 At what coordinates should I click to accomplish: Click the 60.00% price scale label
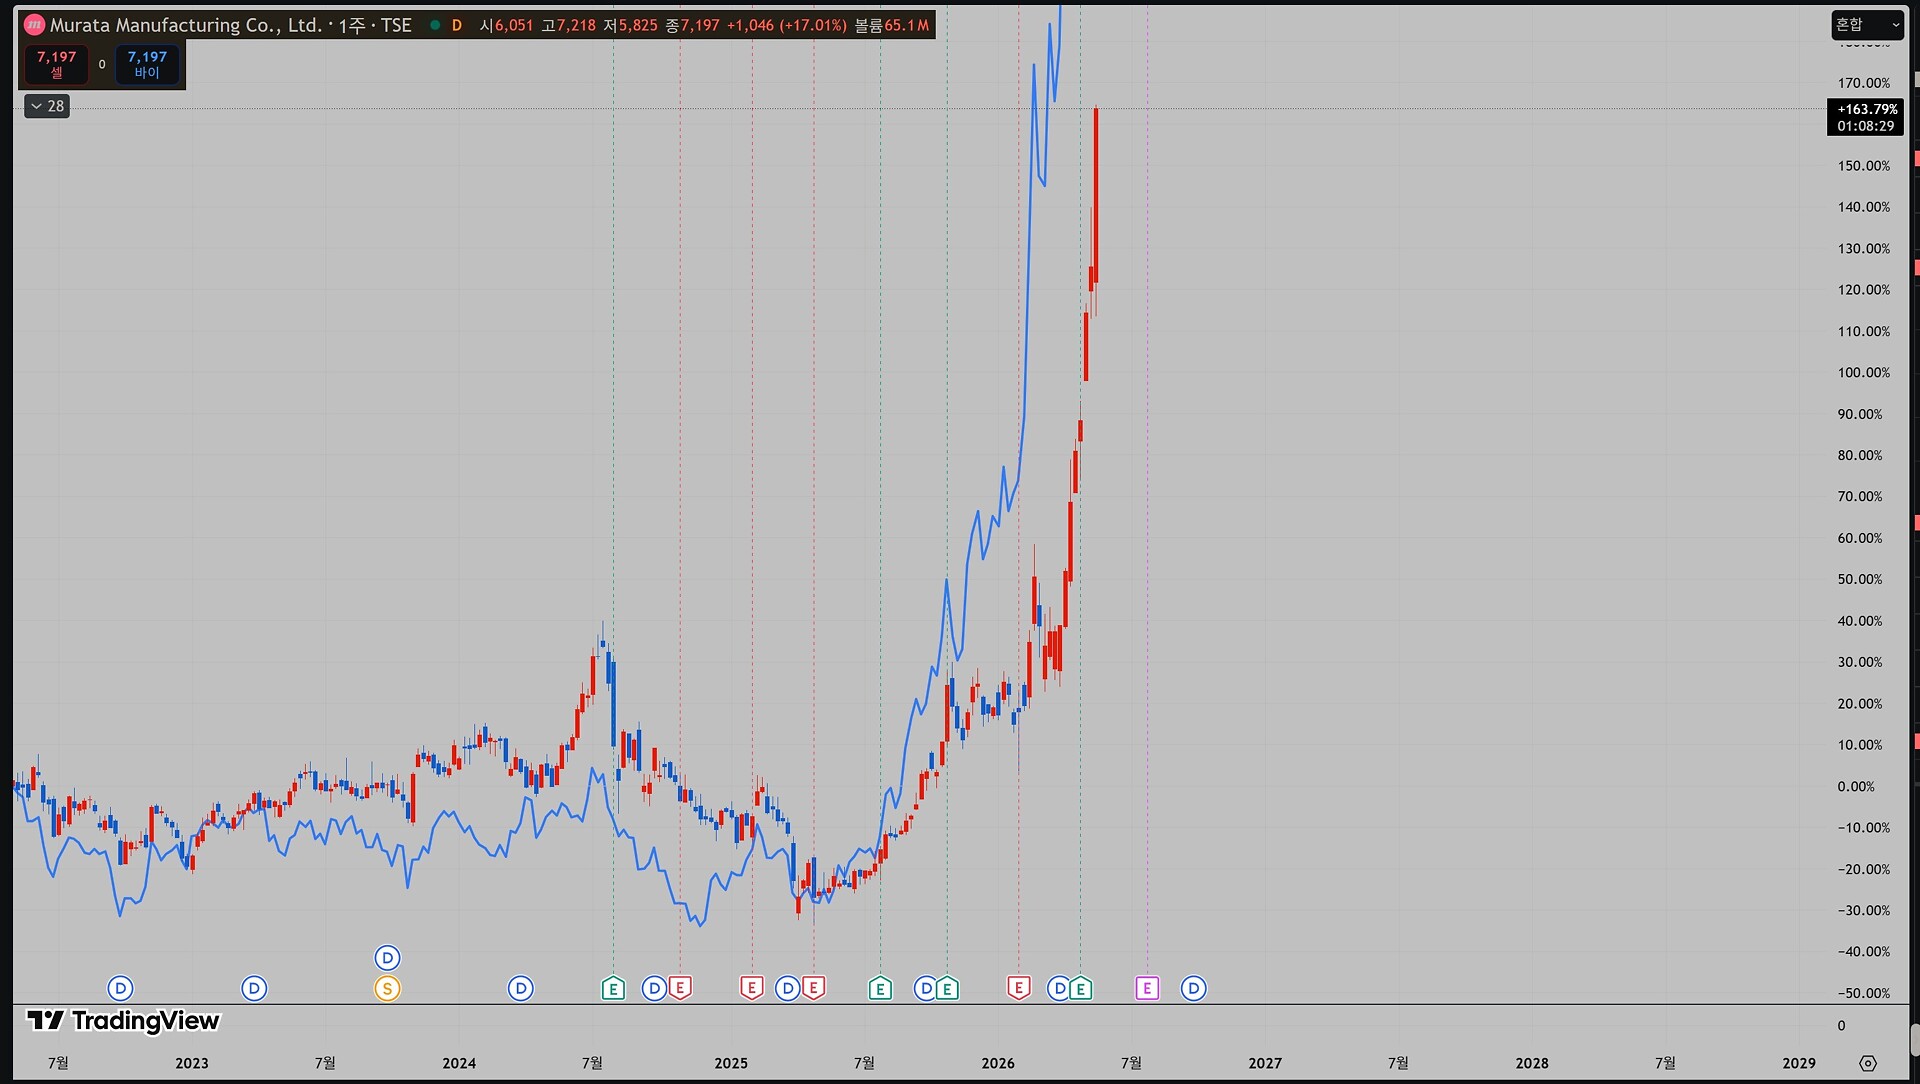1860,538
